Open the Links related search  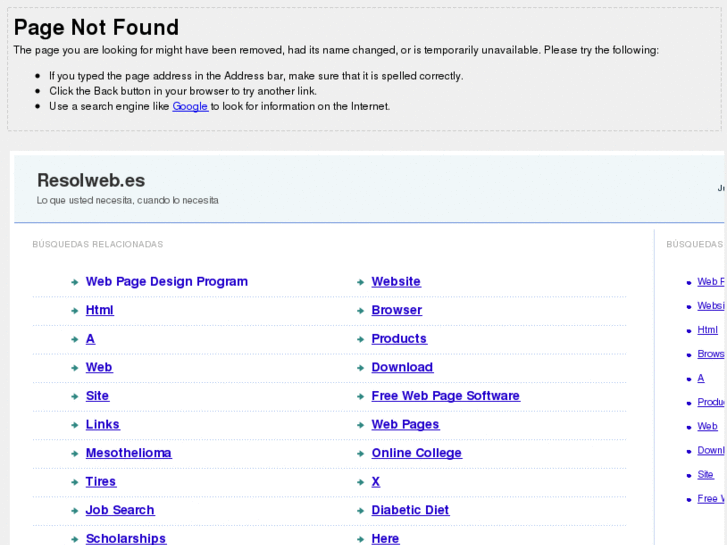tap(102, 425)
